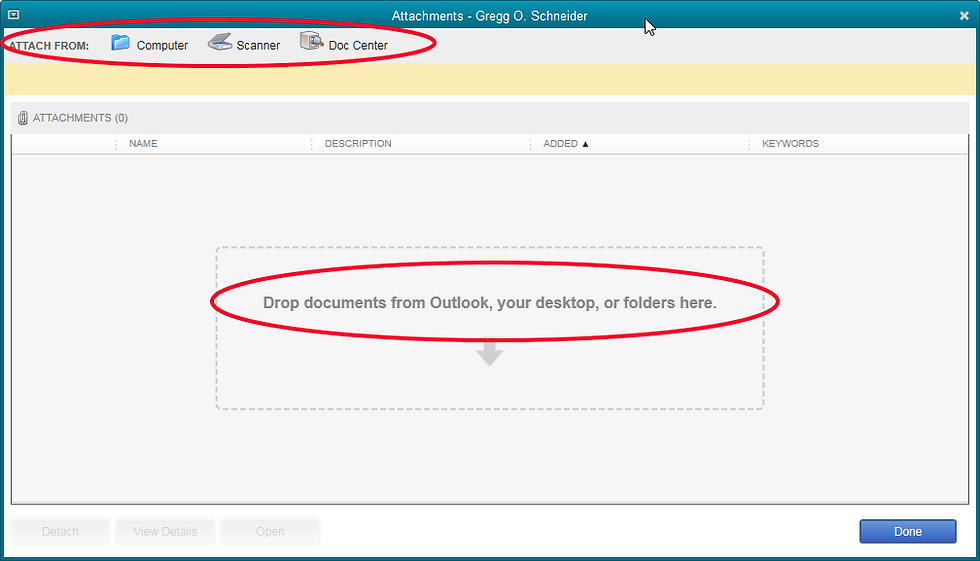Click the gray down arrow in the drop zone
Screen dimensions: 980x561
pos(489,353)
